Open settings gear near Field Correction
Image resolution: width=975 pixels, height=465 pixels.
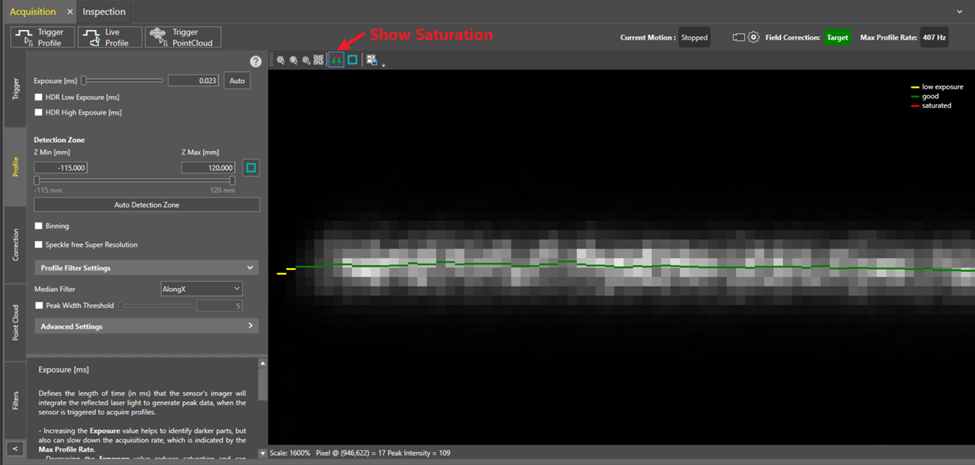coord(753,37)
